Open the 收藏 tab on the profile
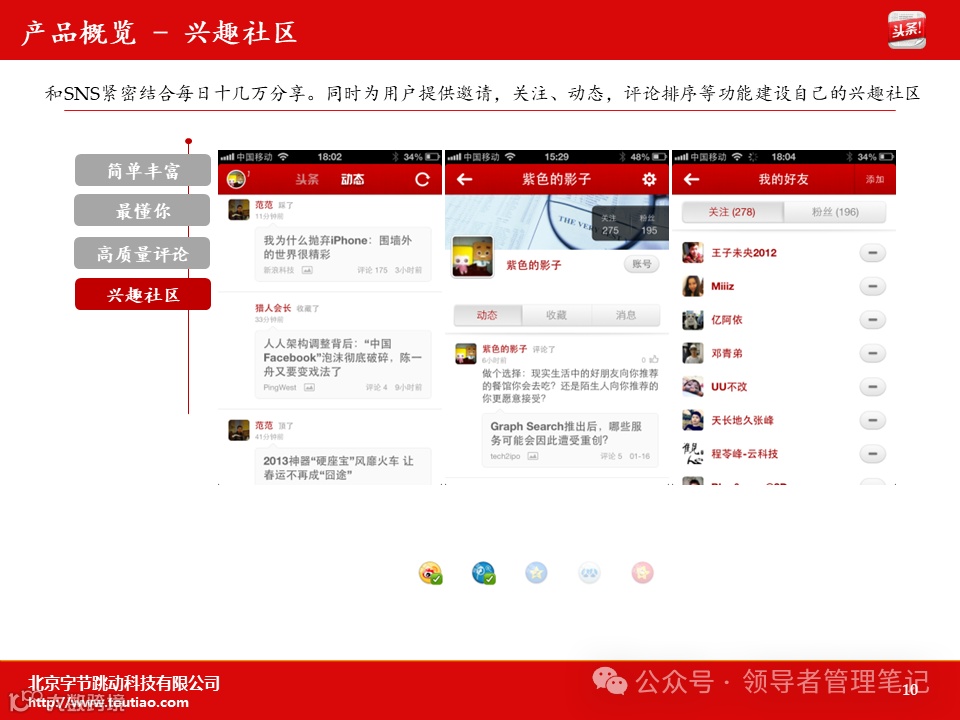This screenshot has width=960, height=720. point(556,315)
